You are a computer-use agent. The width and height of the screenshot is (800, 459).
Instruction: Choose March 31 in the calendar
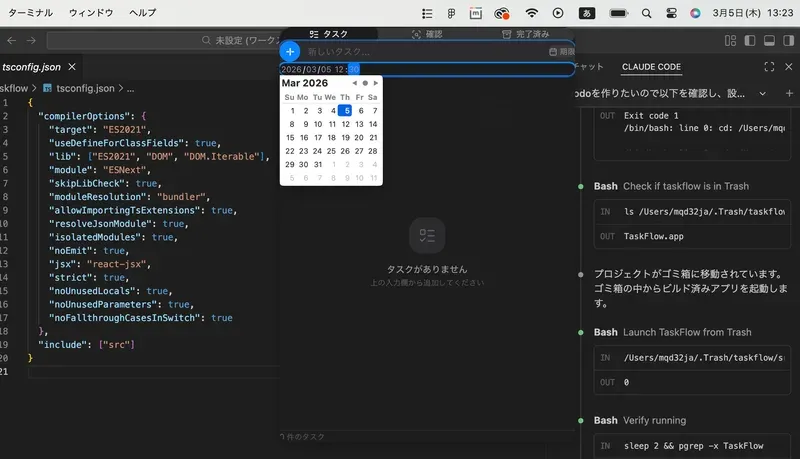coord(318,164)
